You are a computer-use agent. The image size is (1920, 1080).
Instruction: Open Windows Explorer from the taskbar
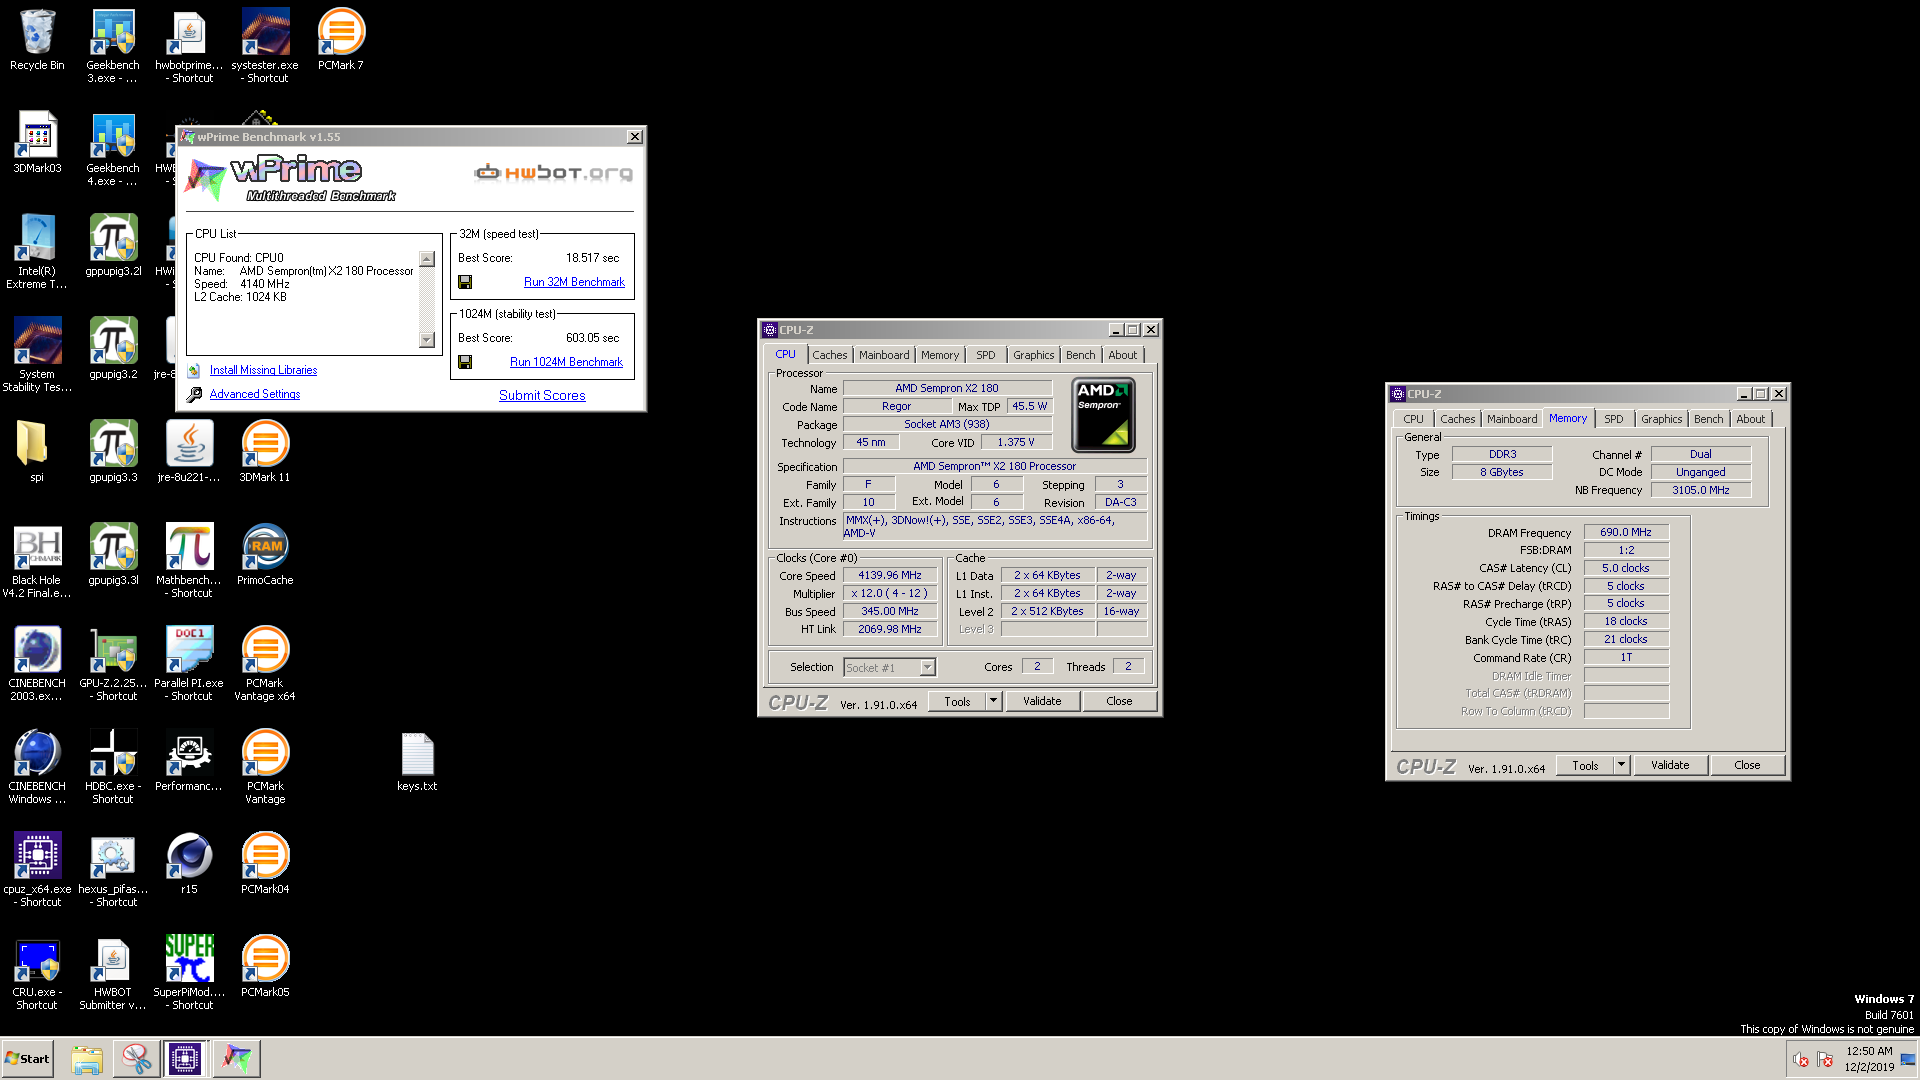click(x=87, y=1059)
